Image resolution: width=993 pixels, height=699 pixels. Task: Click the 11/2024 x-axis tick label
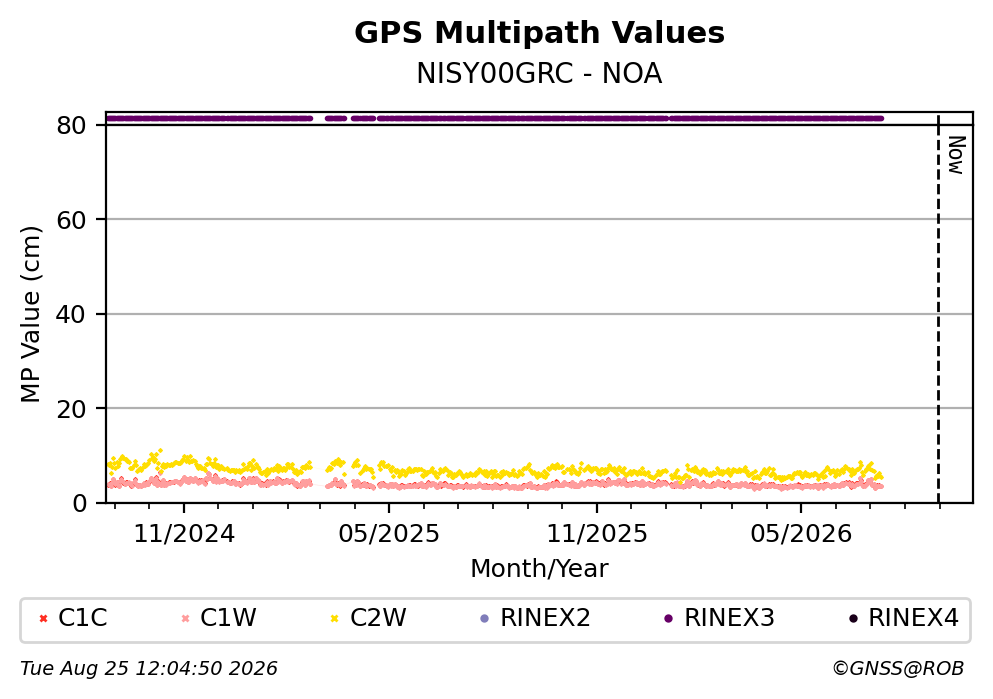click(x=184, y=534)
